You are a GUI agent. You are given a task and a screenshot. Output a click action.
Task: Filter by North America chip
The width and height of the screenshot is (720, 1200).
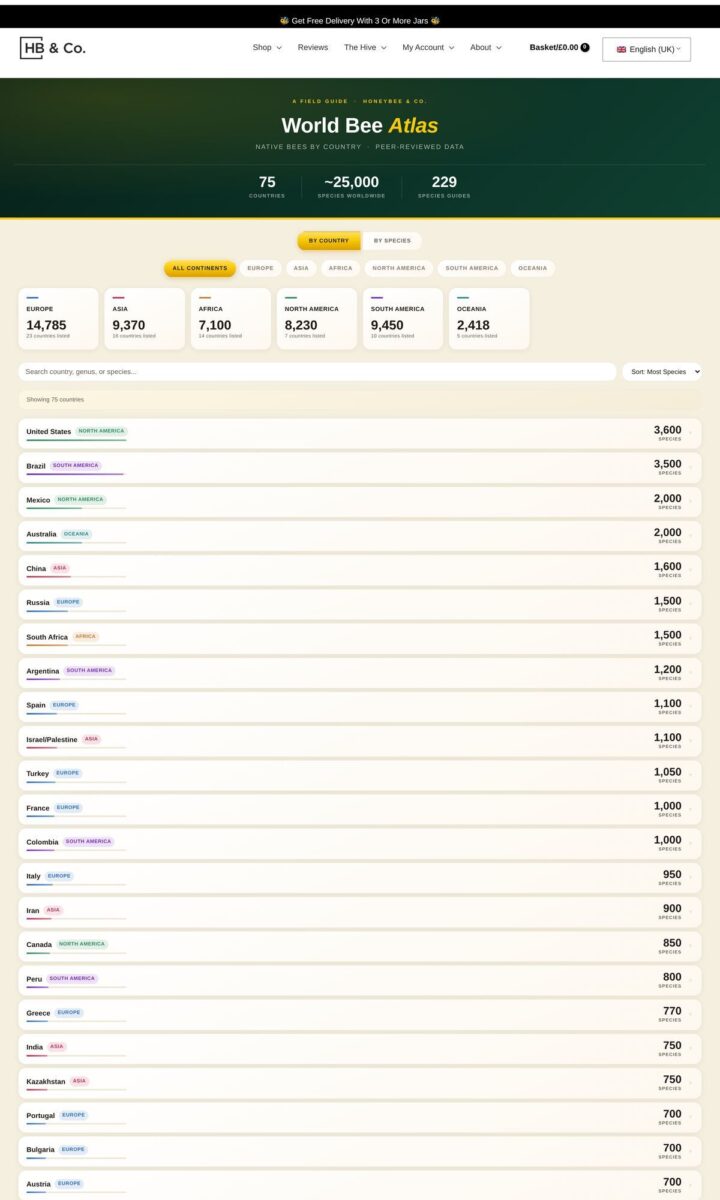tap(399, 268)
